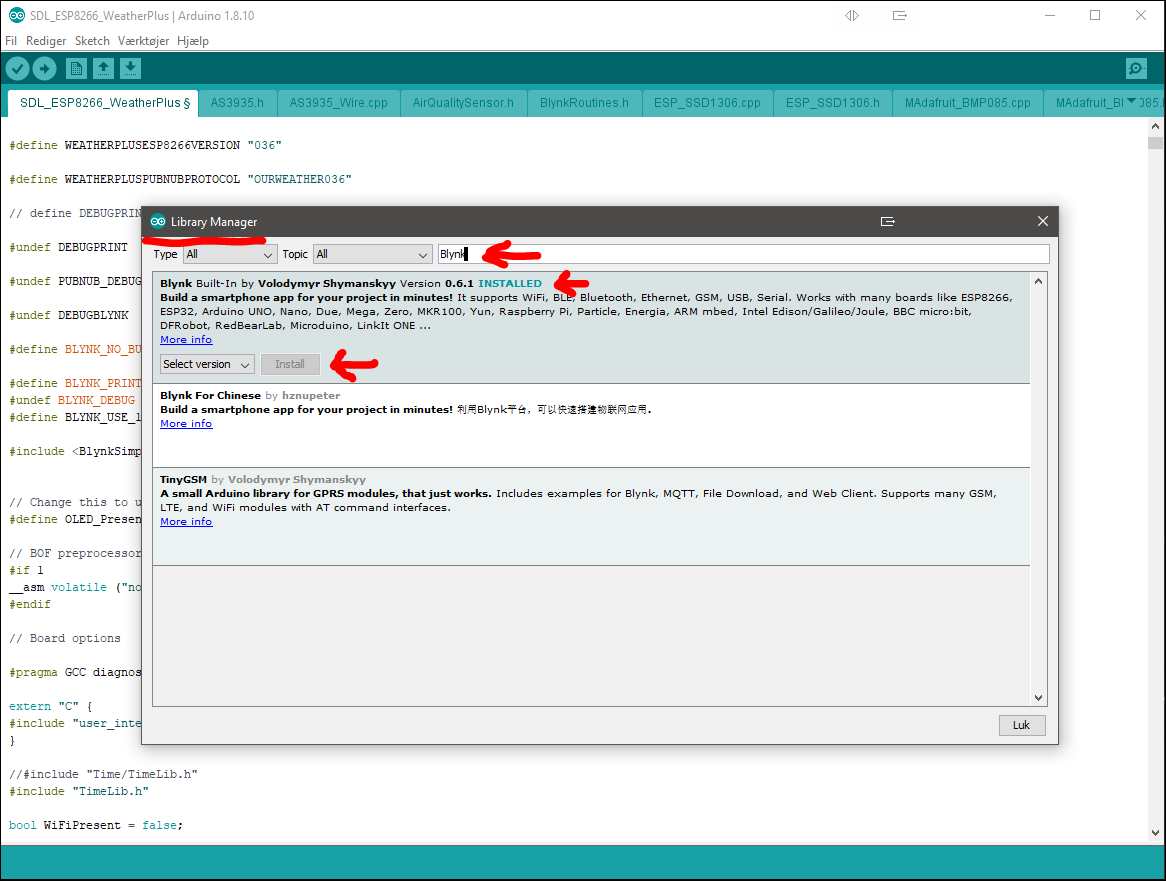Viewport: 1166px width, 881px height.
Task: Switch to the AS3935.h tab
Action: click(237, 103)
